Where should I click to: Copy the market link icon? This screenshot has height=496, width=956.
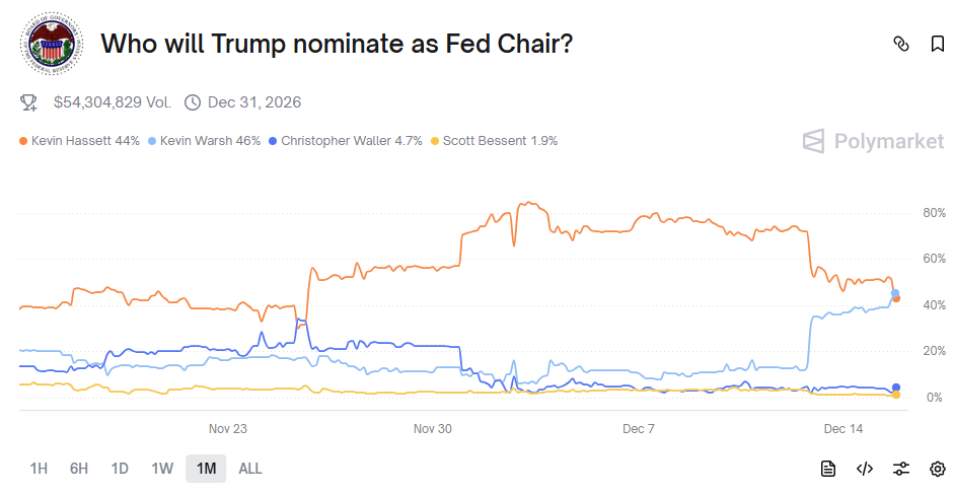coord(901,43)
